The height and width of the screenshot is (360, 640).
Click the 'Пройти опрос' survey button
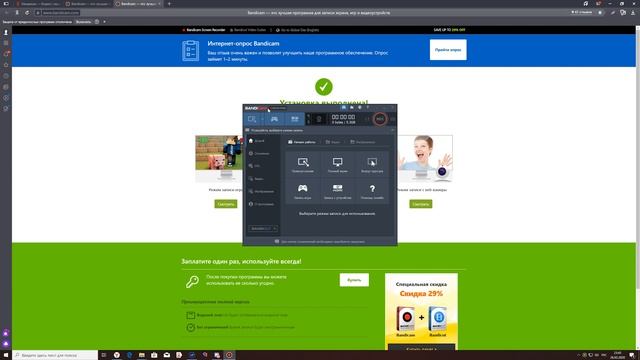click(448, 50)
